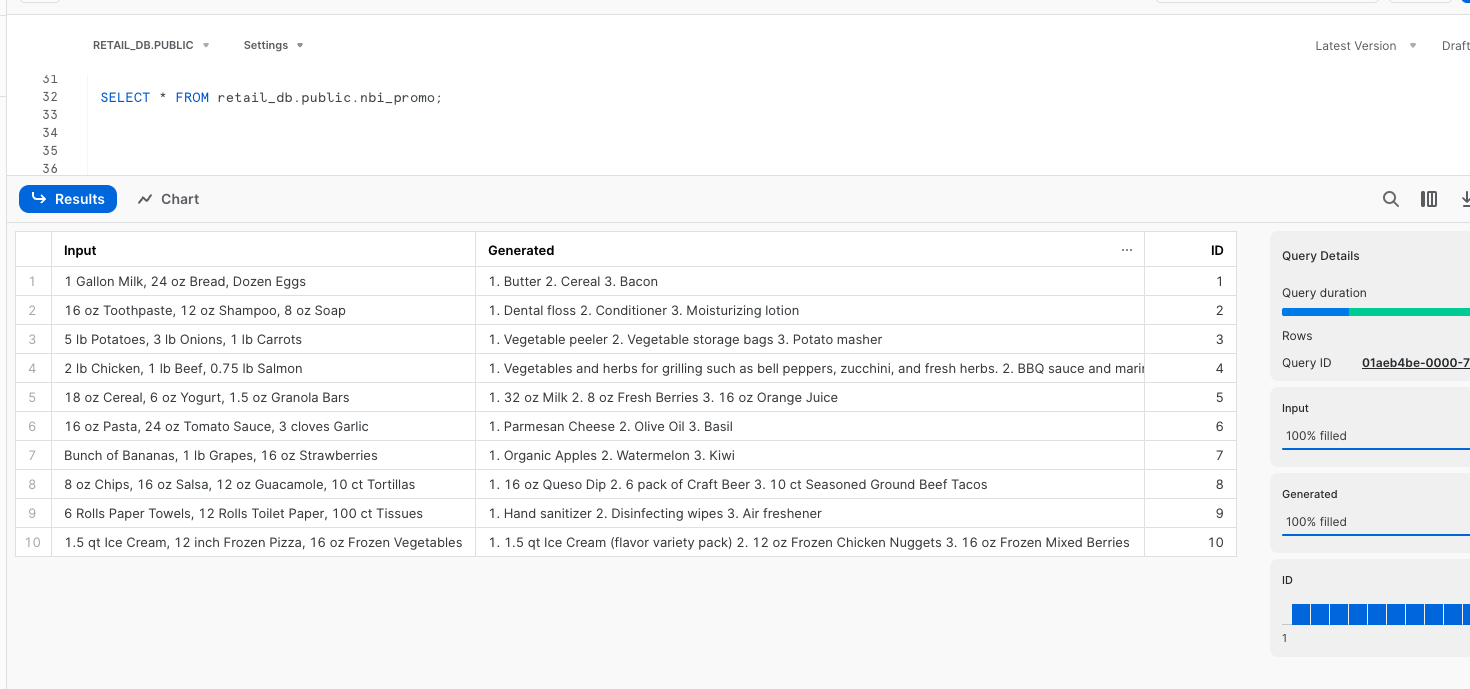Image resolution: width=1470 pixels, height=689 pixels.
Task: Select the Parmesan Cheese generated cell
Action: (x=610, y=427)
